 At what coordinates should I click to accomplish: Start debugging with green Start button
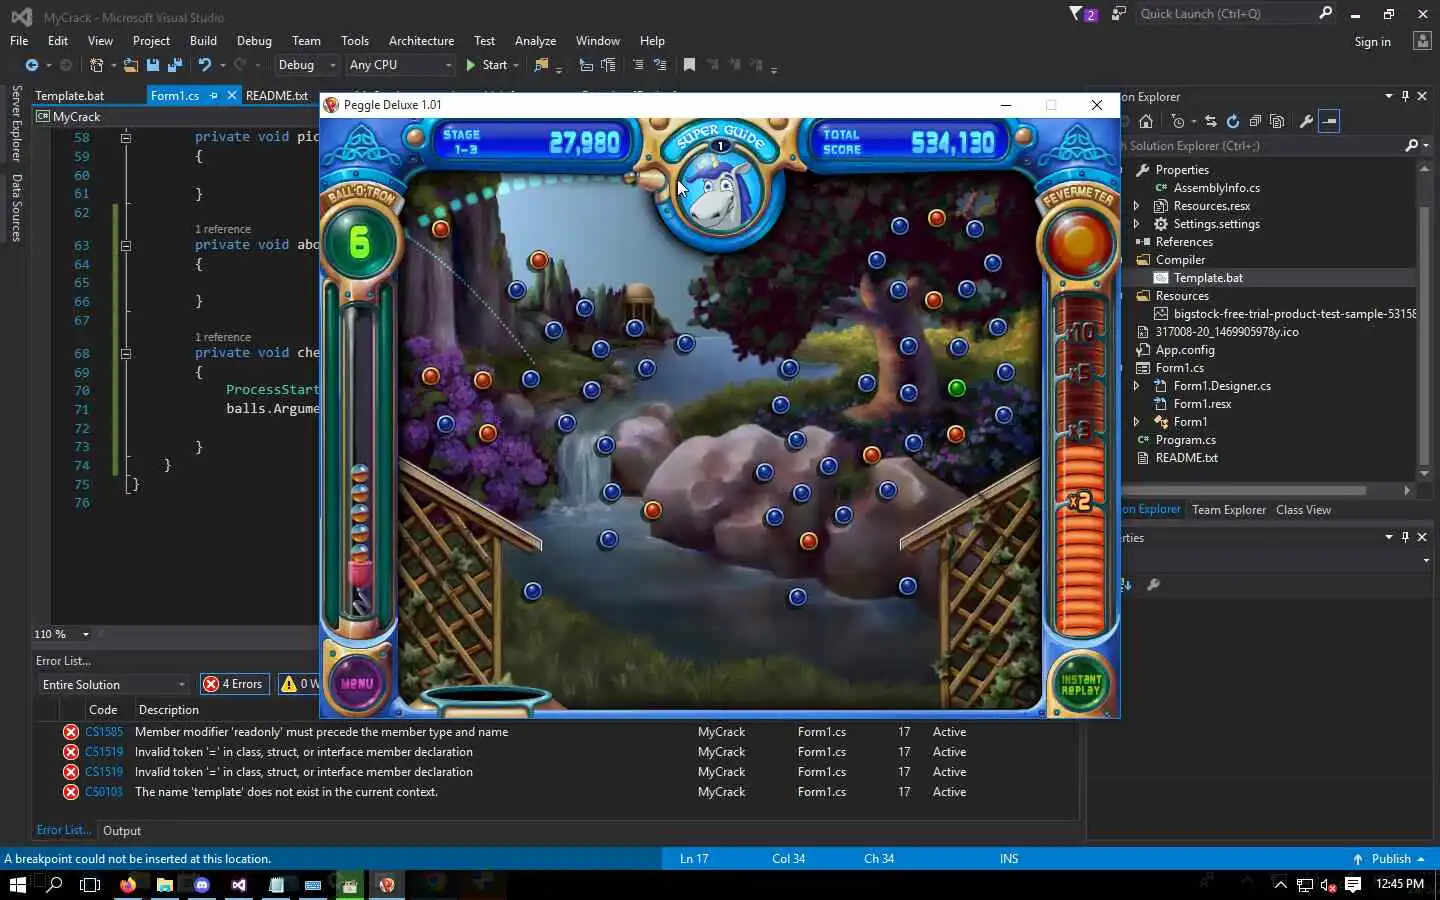[x=486, y=65]
